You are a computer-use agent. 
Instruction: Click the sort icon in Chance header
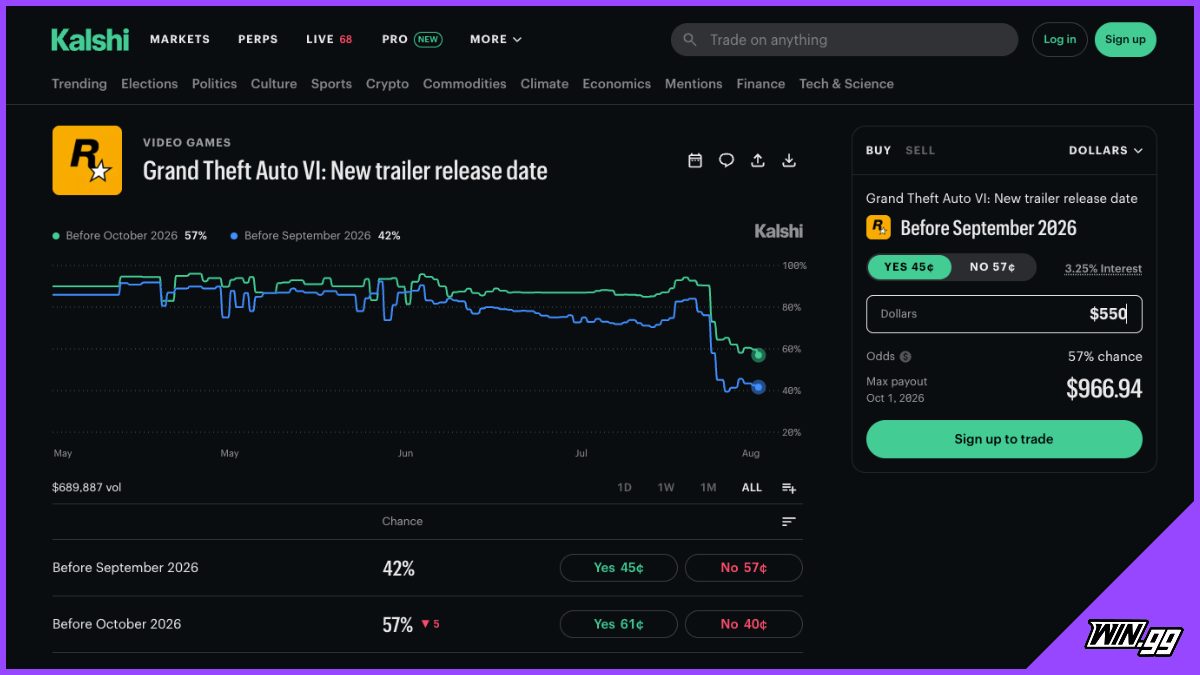789,522
